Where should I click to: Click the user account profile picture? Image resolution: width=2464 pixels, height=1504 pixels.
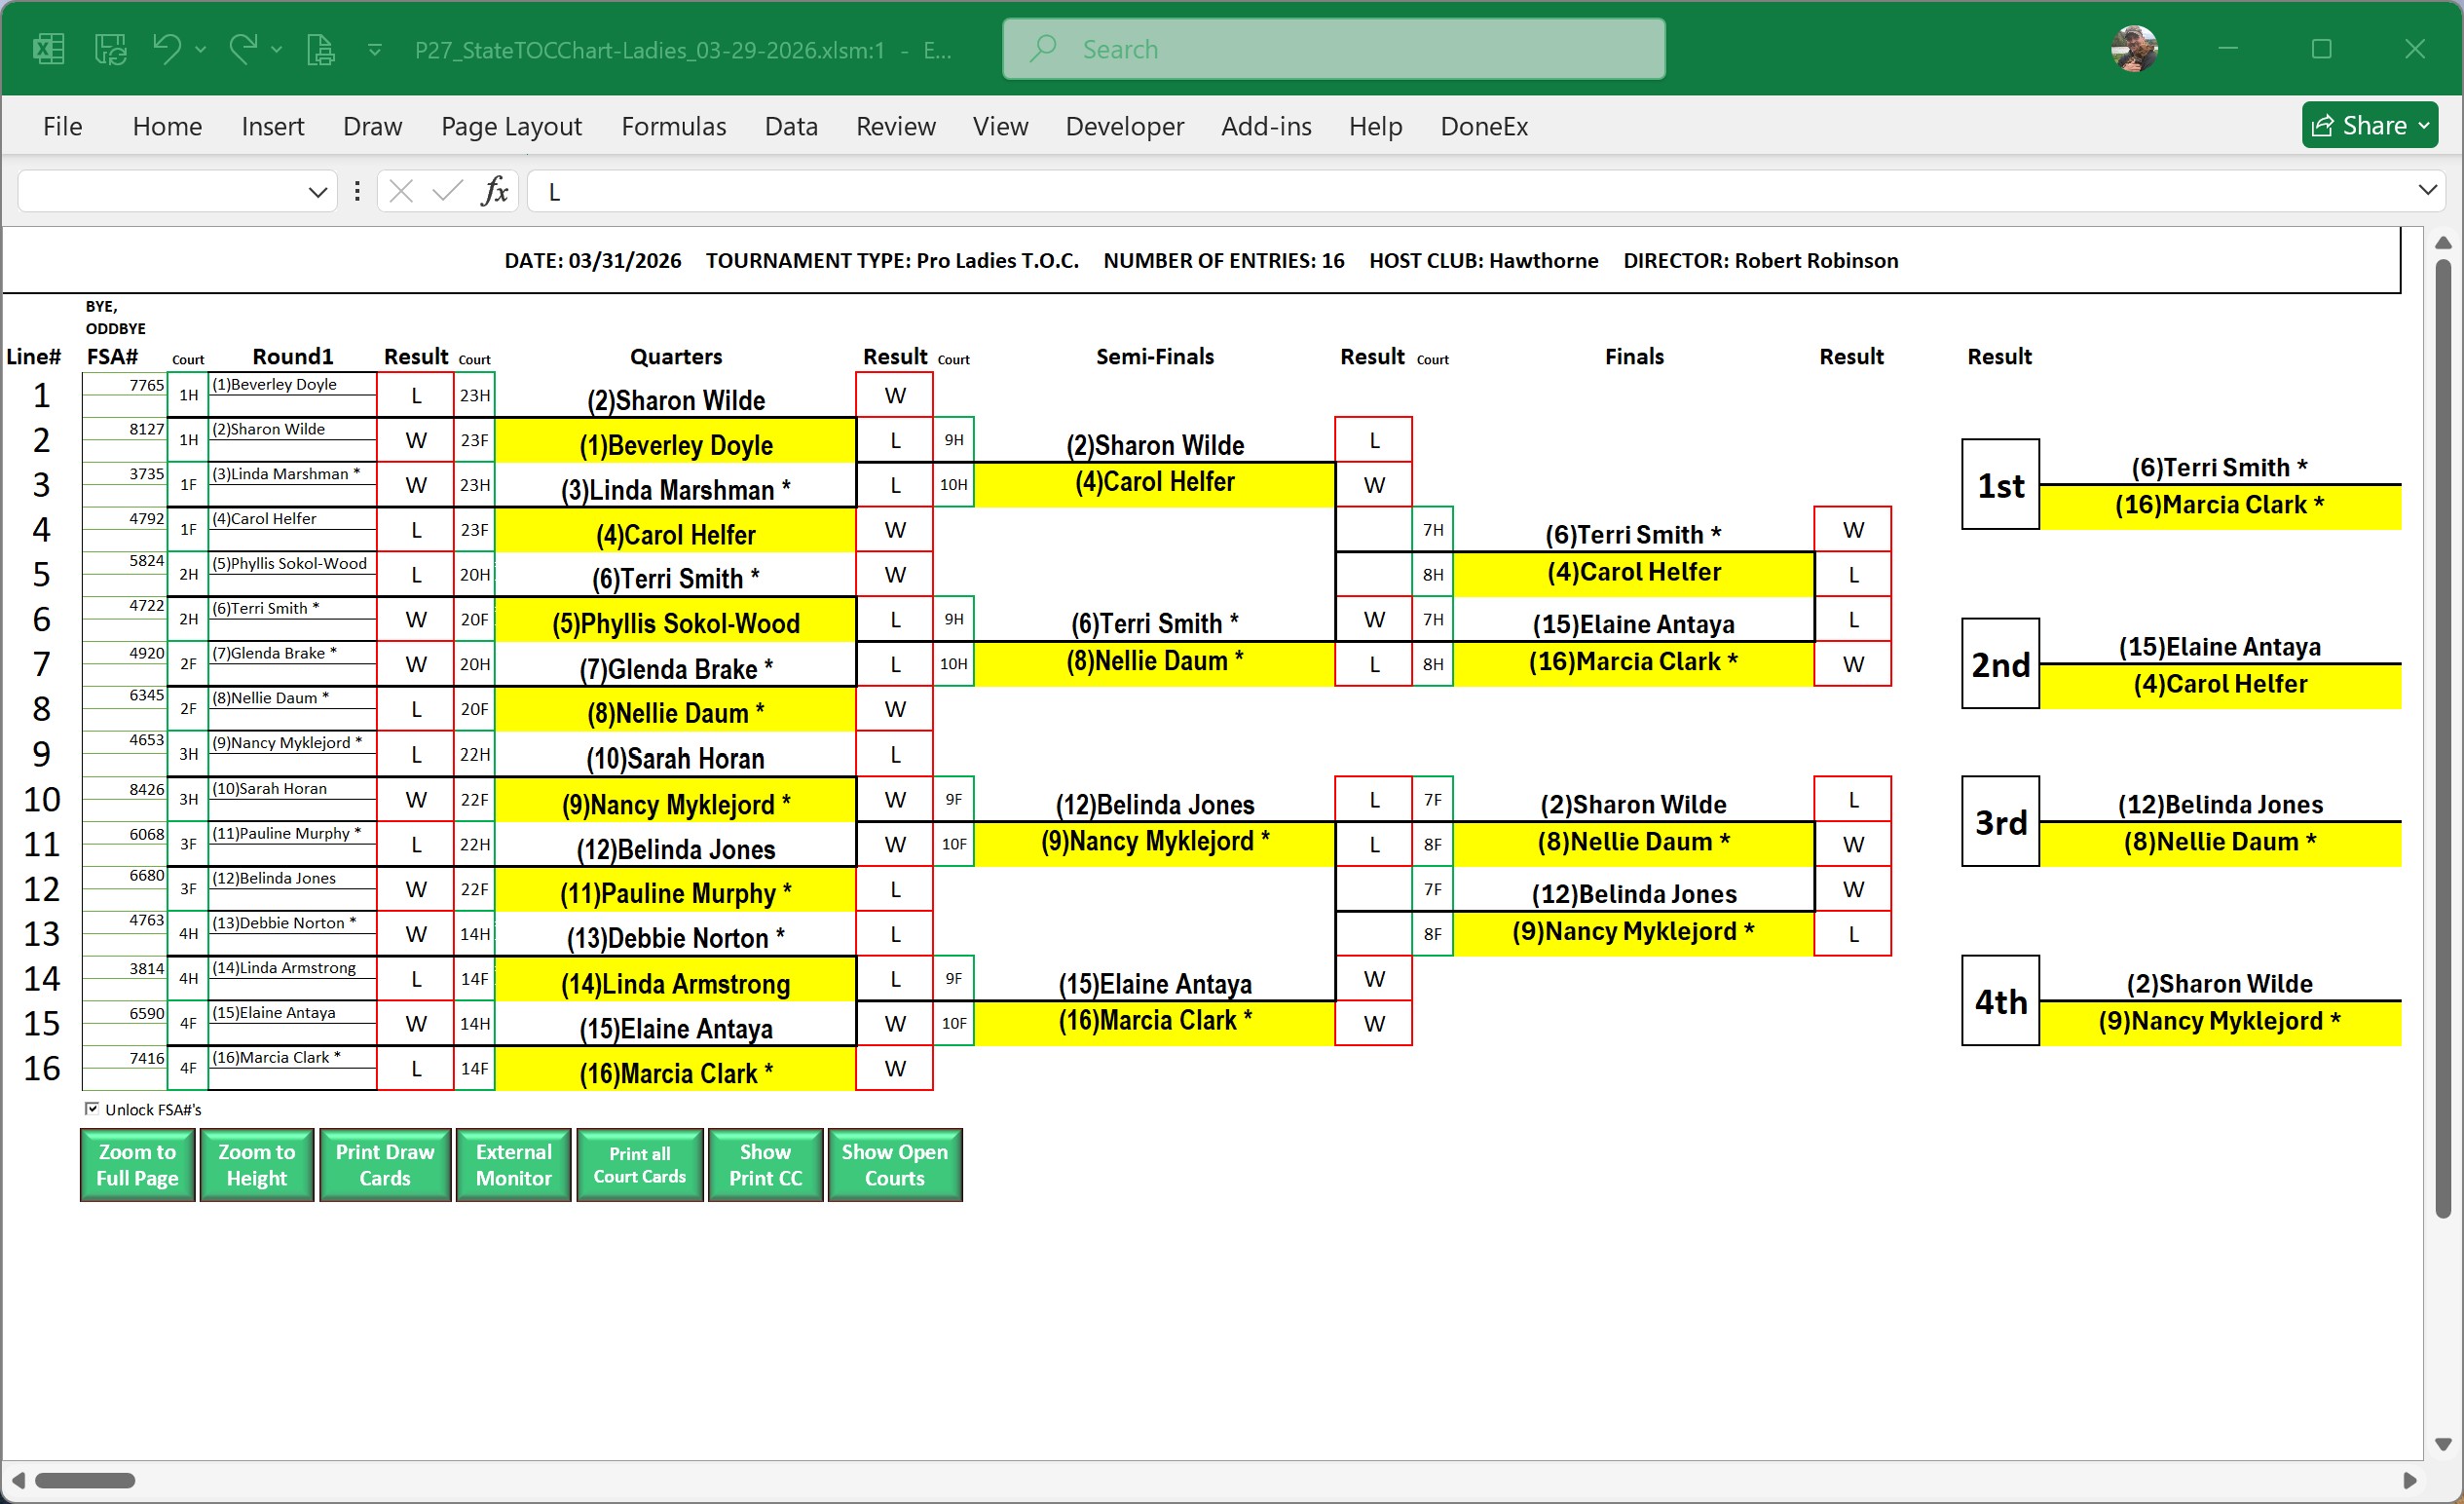2133,49
